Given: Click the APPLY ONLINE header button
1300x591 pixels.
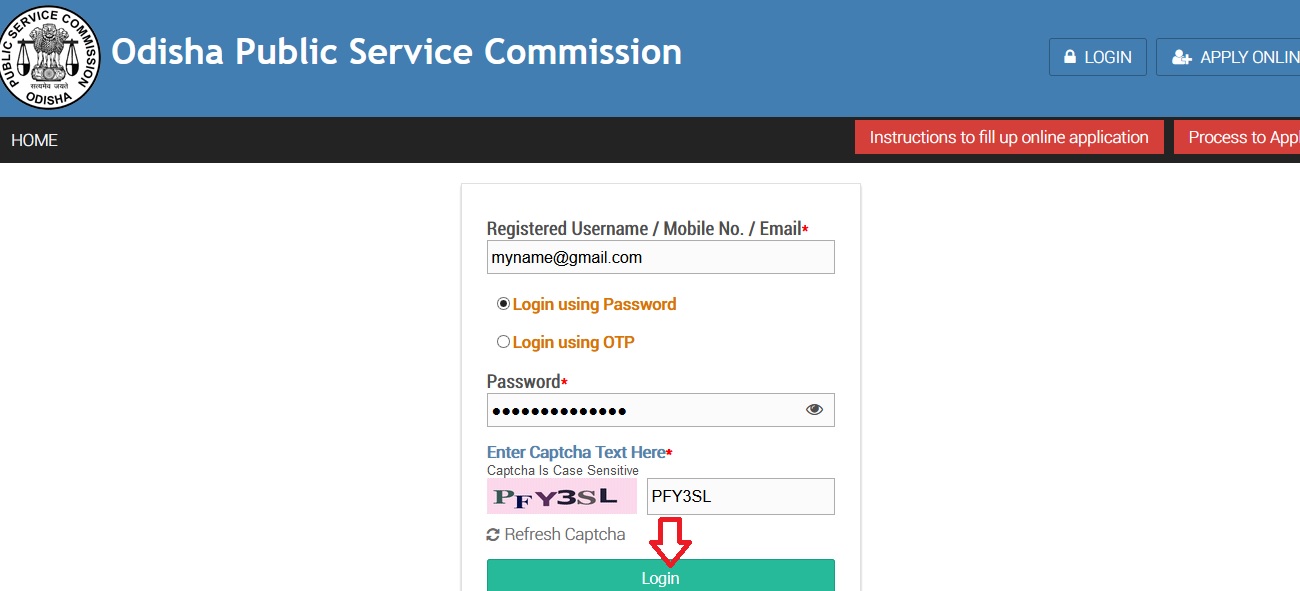Looking at the screenshot, I should (1228, 57).
